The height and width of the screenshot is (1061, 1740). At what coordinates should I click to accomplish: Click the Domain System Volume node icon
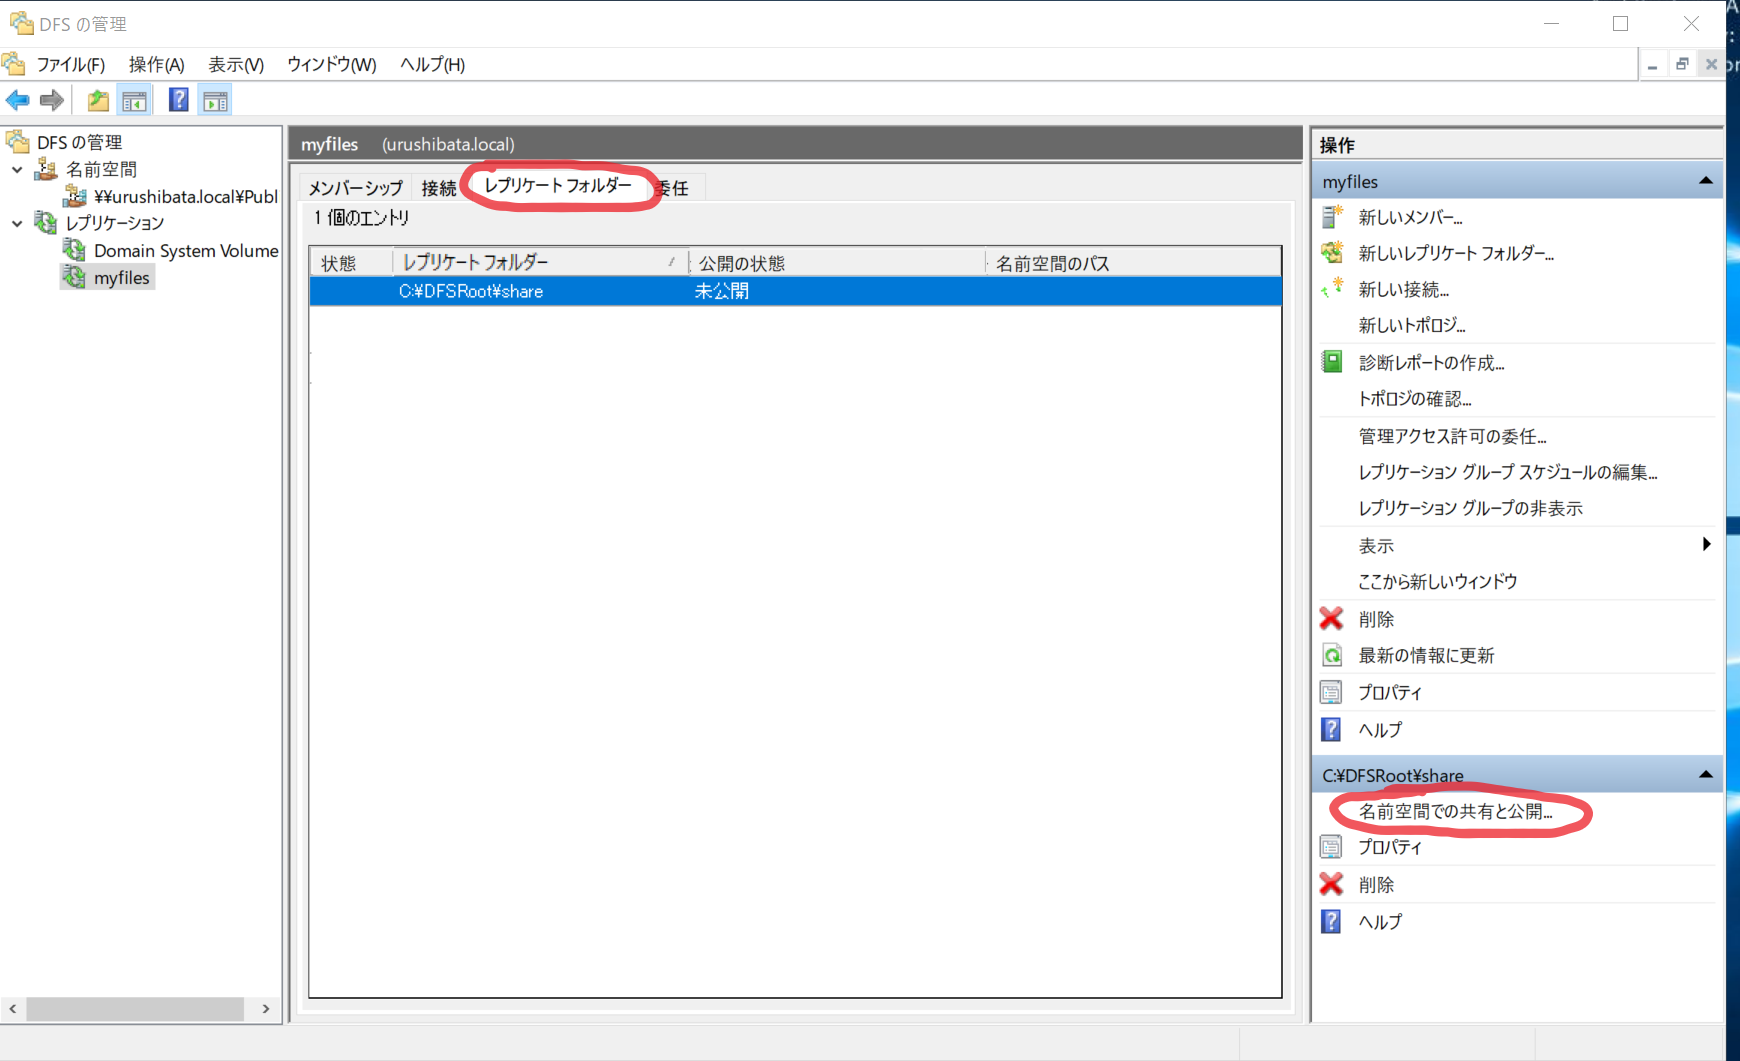74,250
